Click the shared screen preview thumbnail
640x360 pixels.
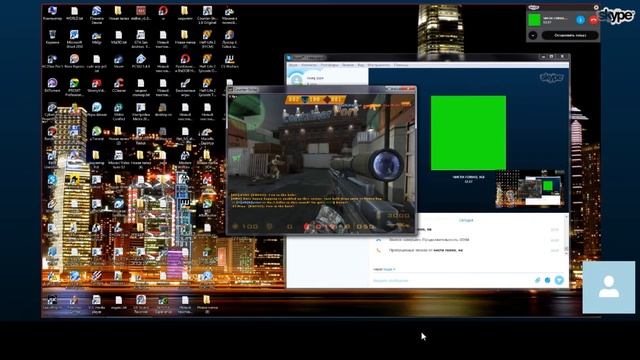pos(529,190)
